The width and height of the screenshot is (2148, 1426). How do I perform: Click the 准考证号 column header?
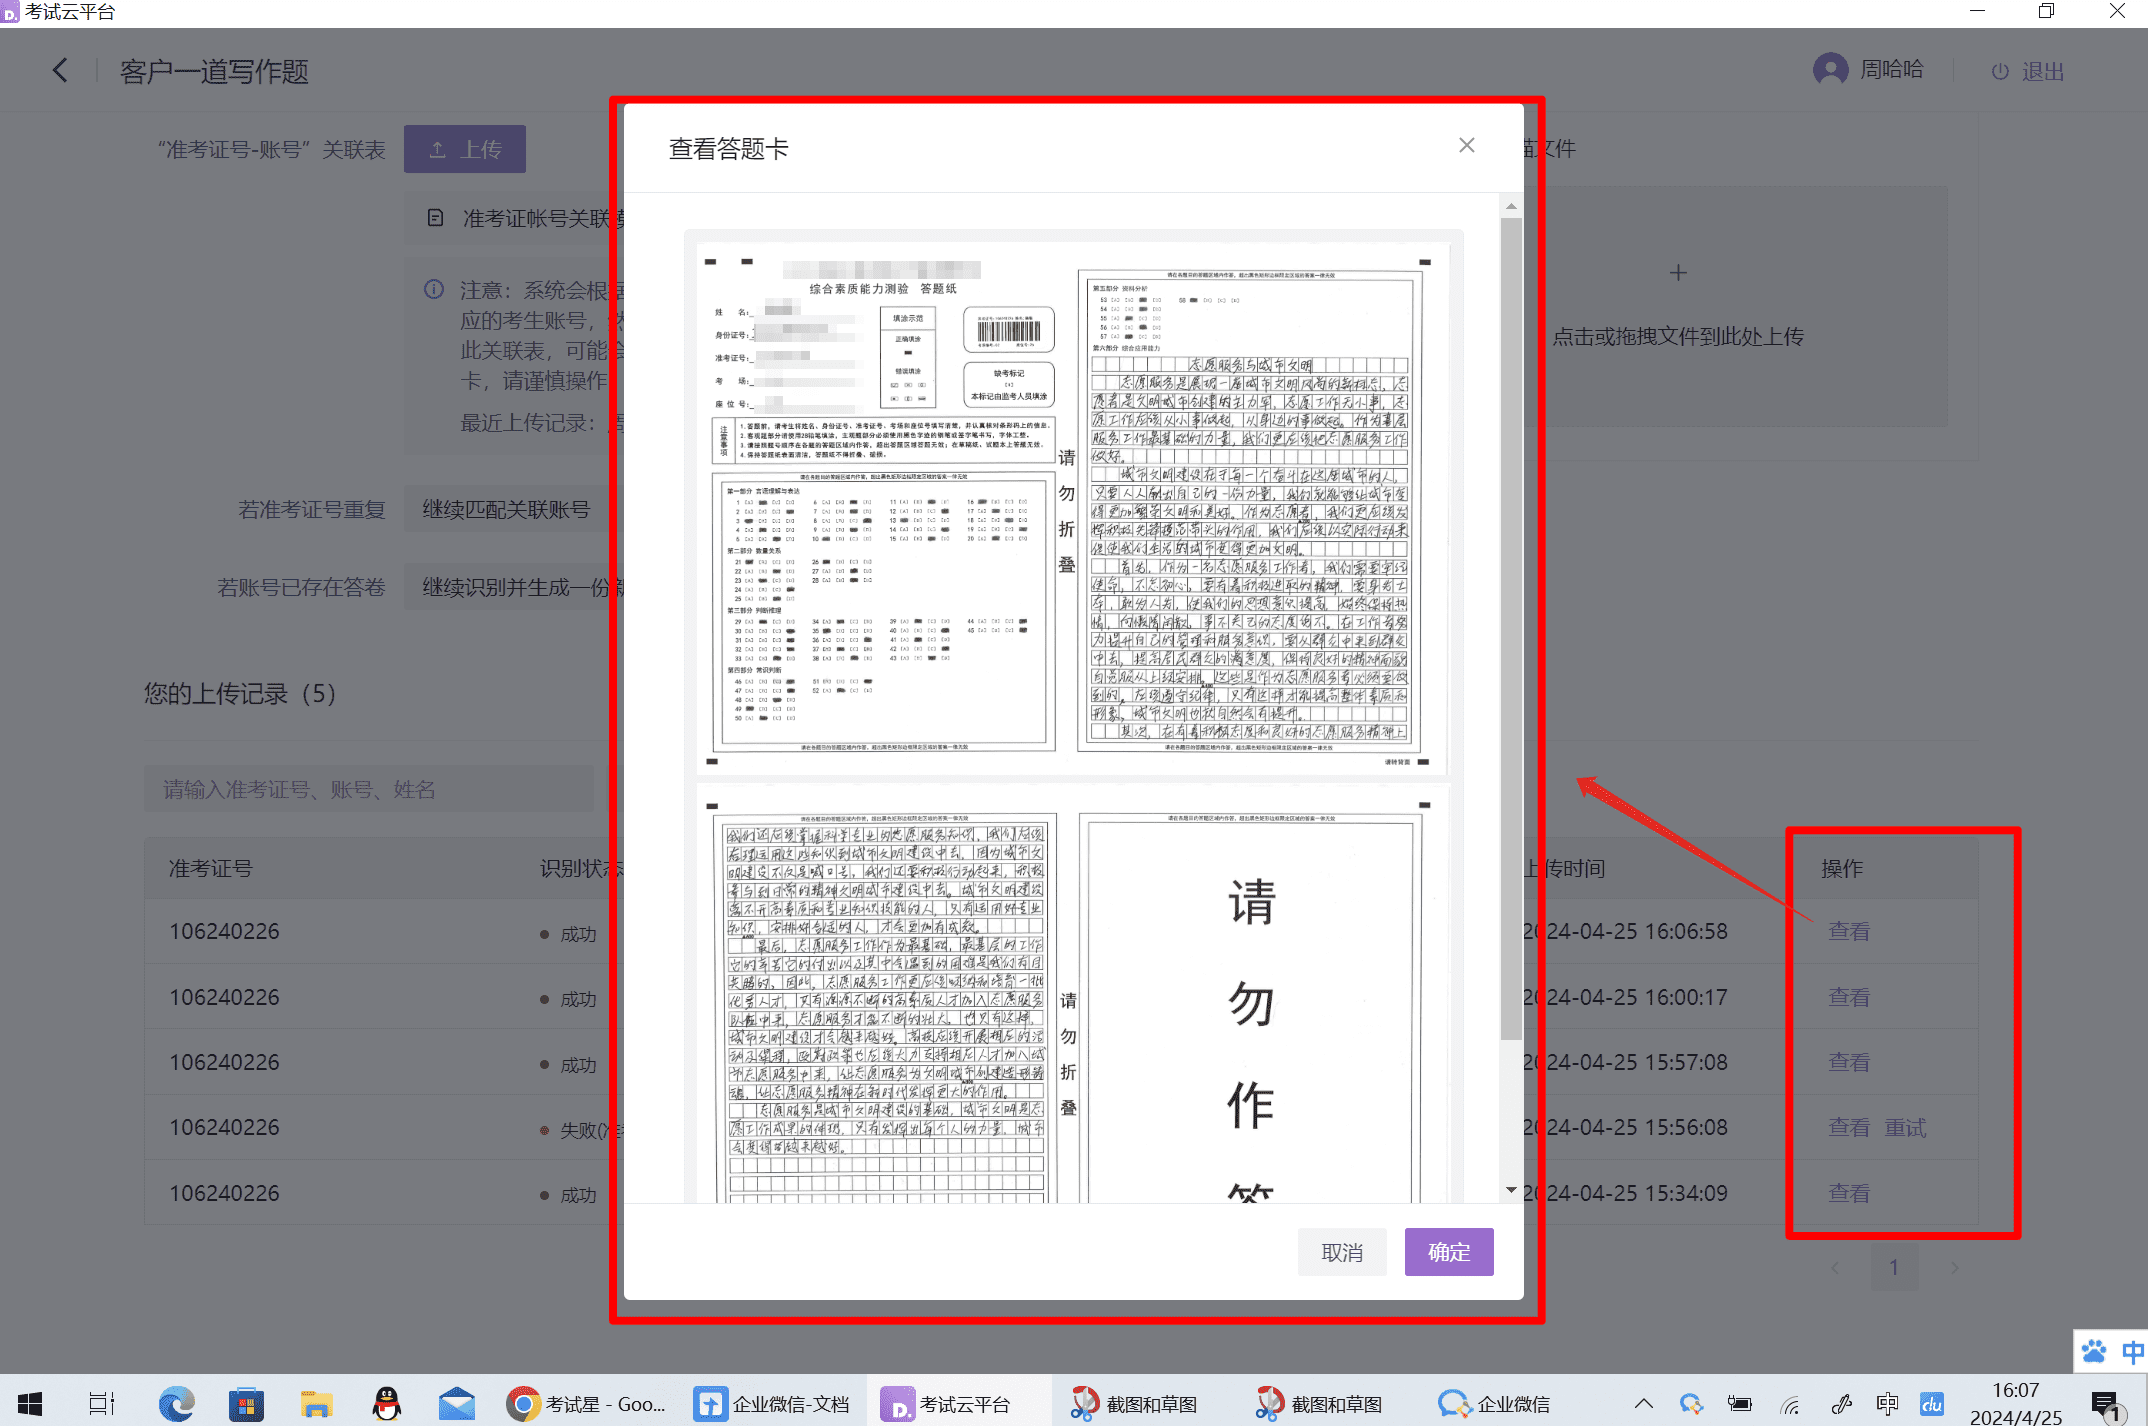210,868
